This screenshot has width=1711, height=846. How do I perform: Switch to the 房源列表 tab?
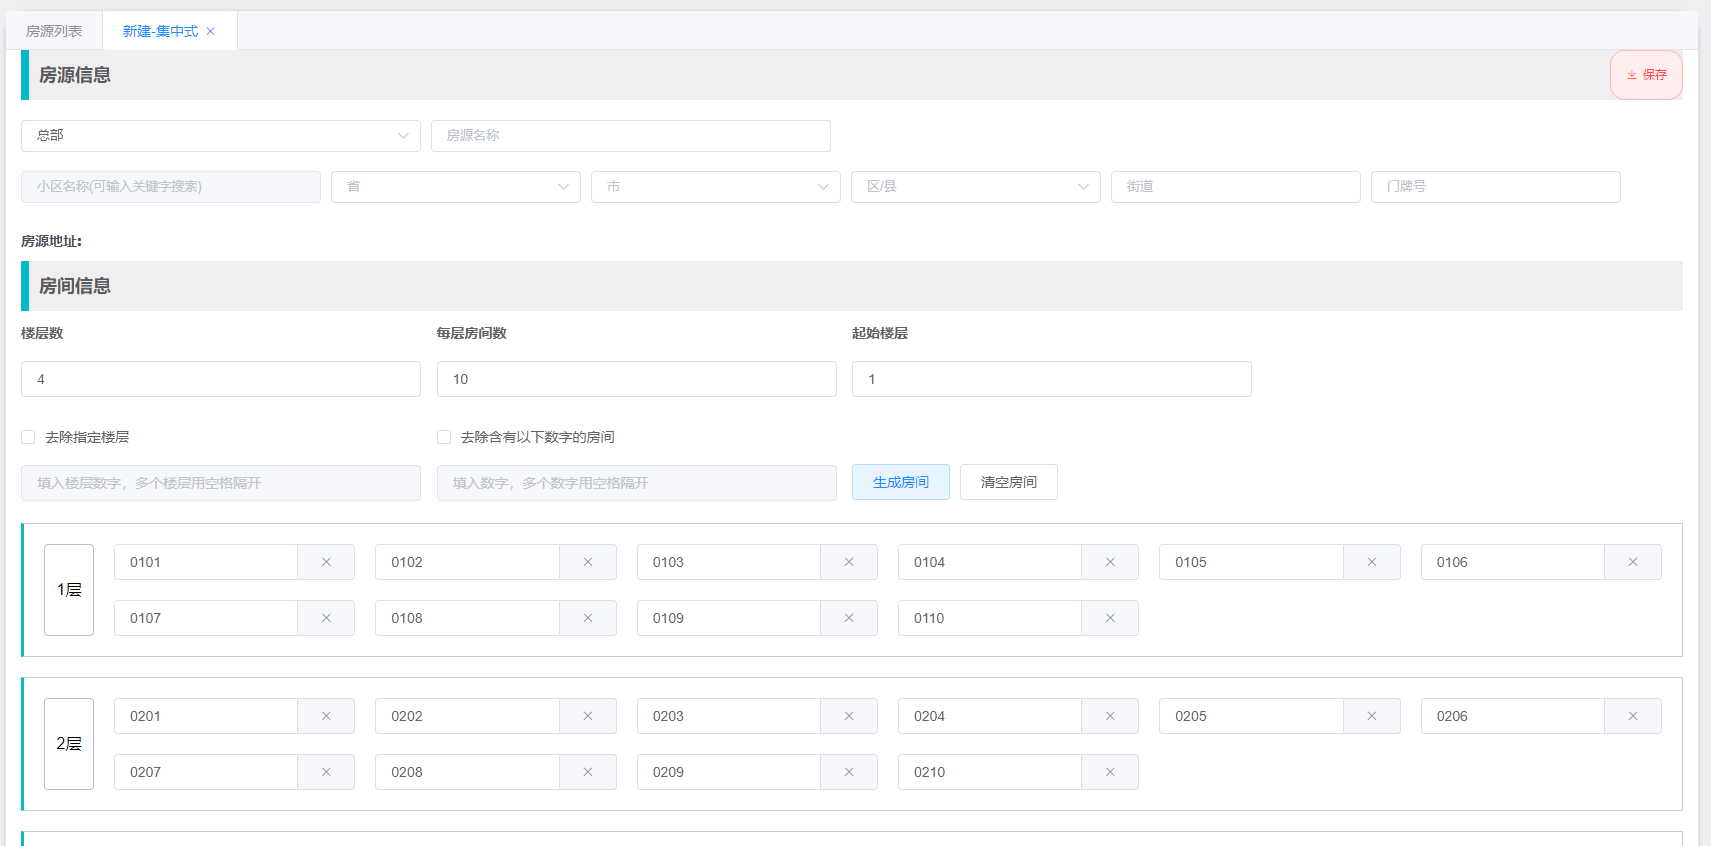(x=54, y=32)
